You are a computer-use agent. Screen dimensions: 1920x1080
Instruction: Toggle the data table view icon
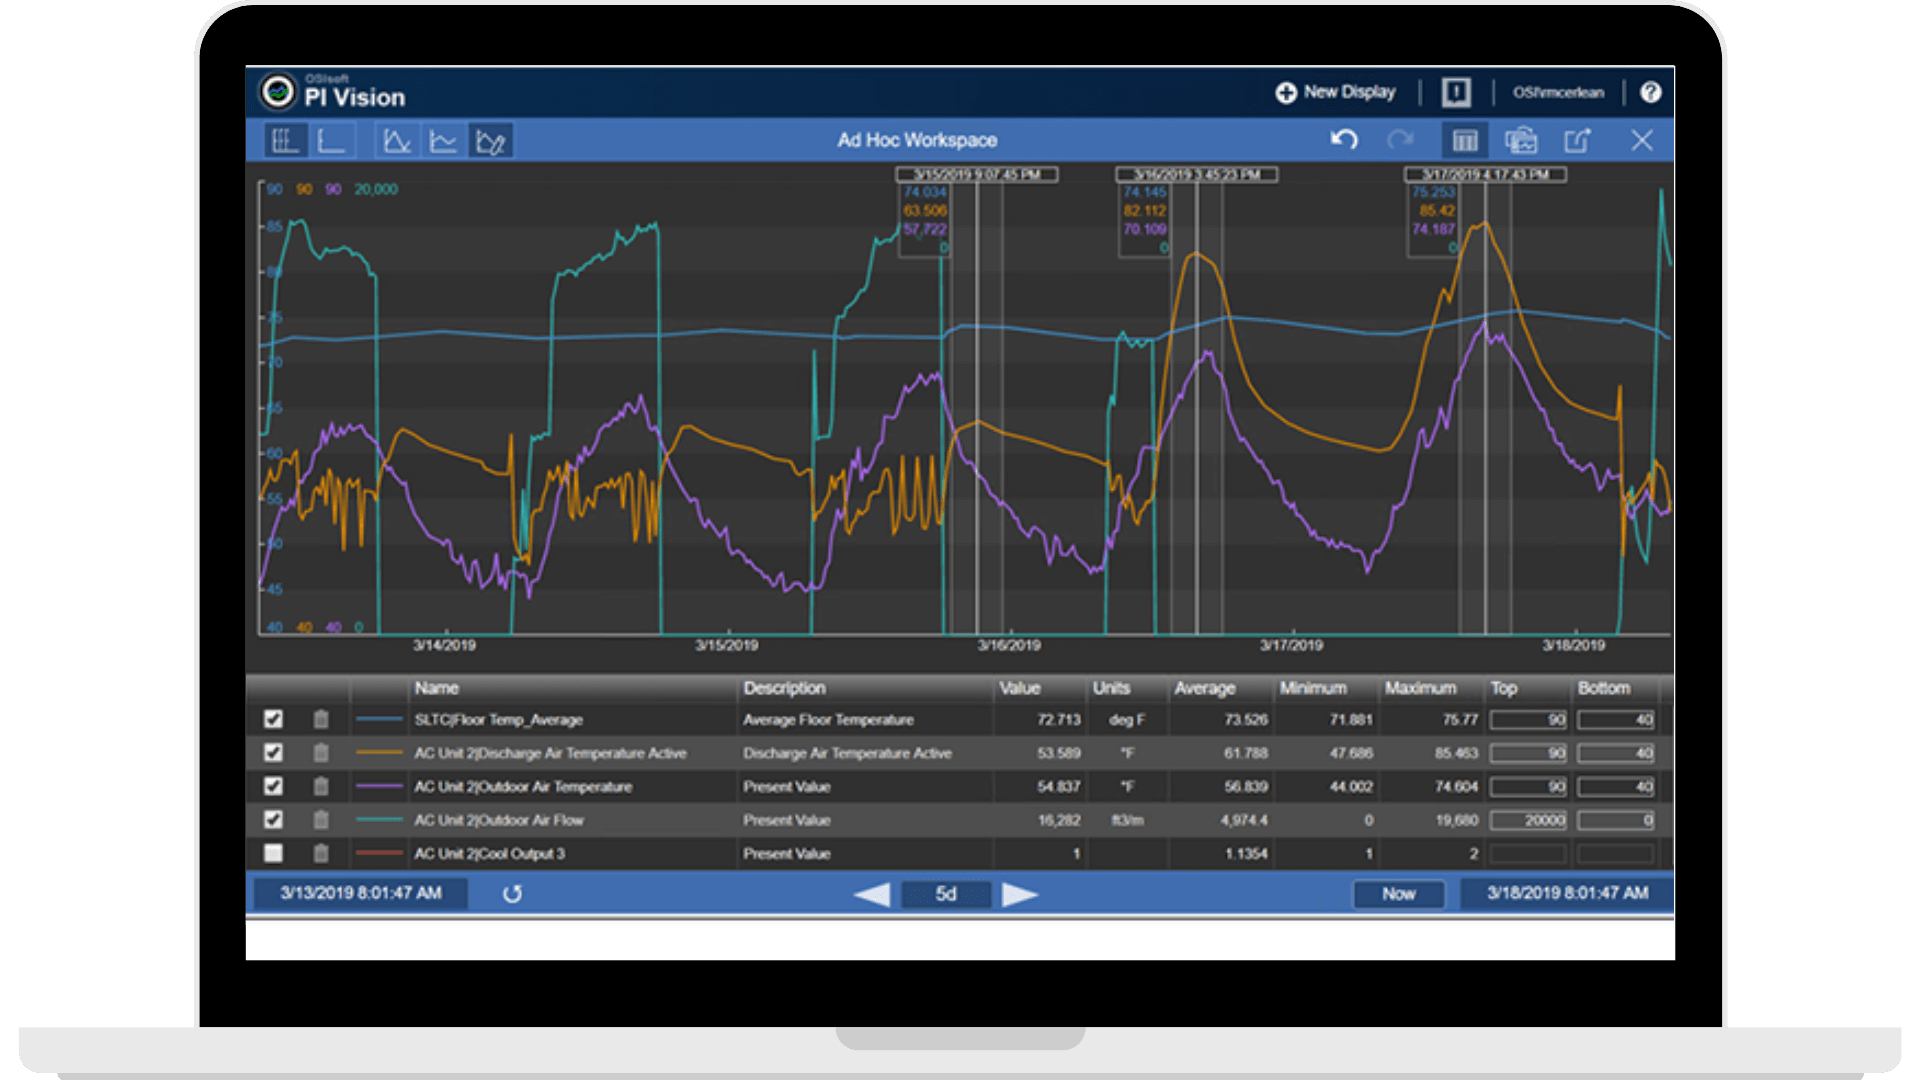1465,141
